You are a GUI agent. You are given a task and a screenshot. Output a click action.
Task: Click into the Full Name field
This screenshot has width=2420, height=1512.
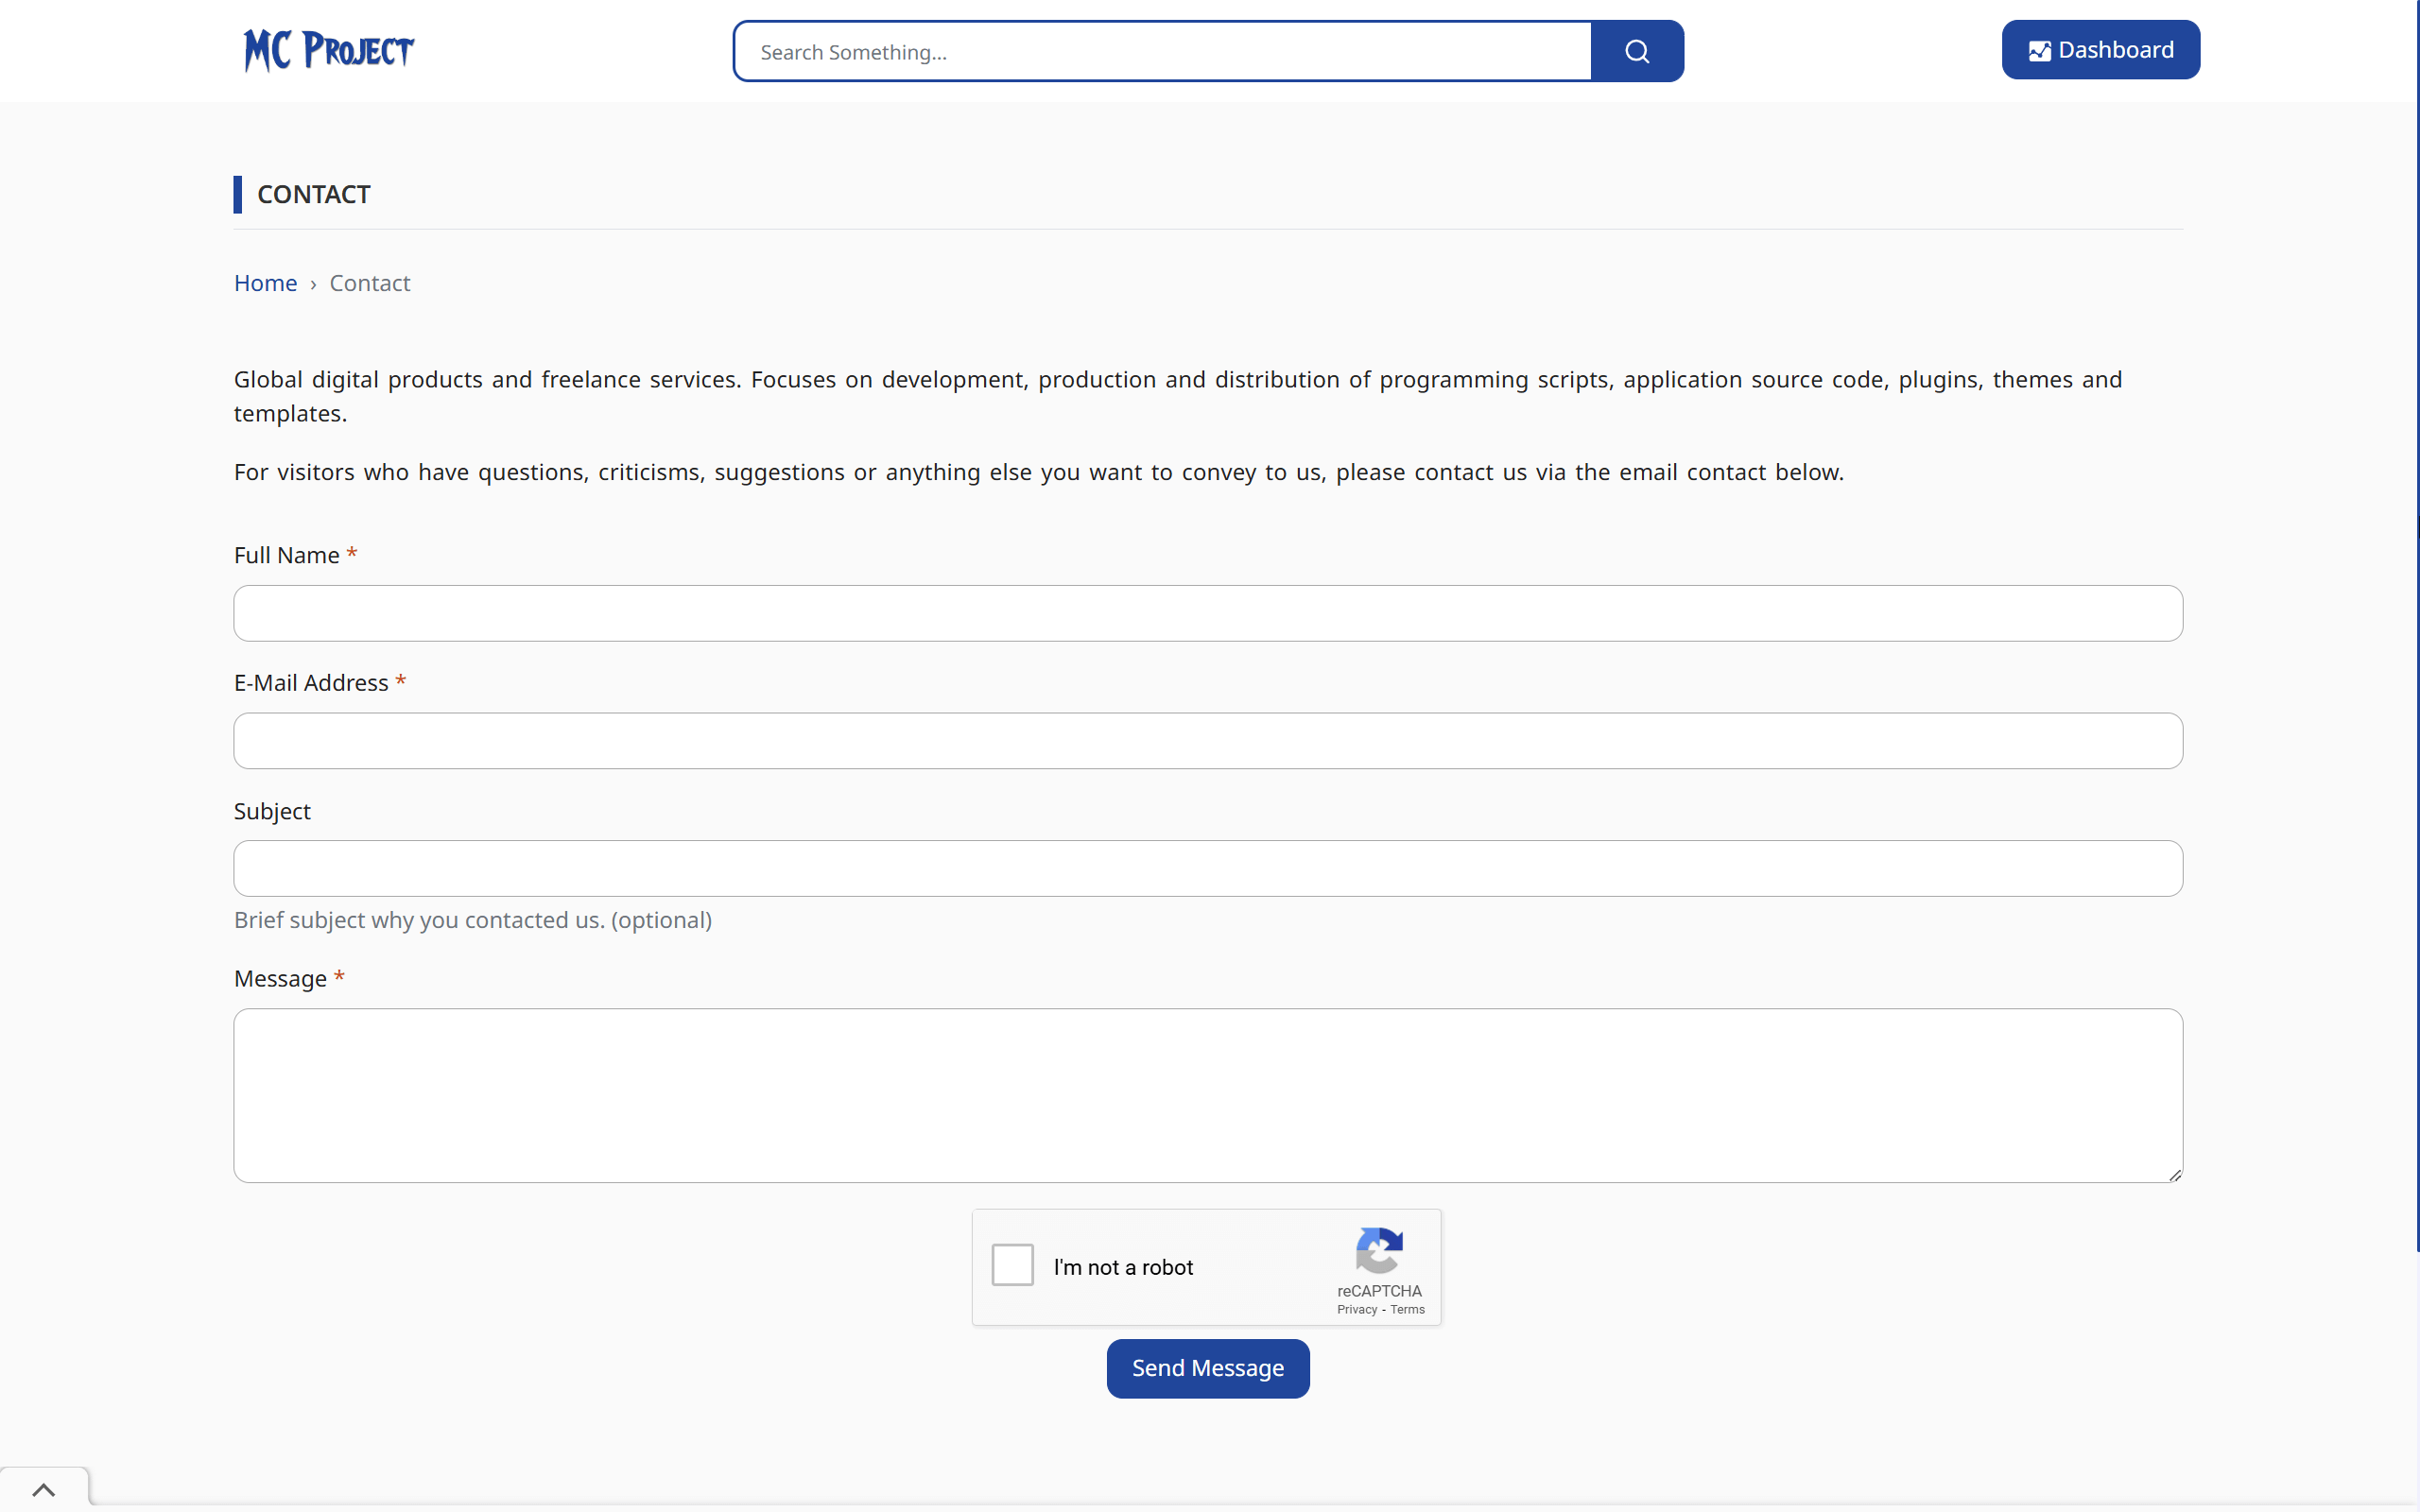pyautogui.click(x=1208, y=613)
